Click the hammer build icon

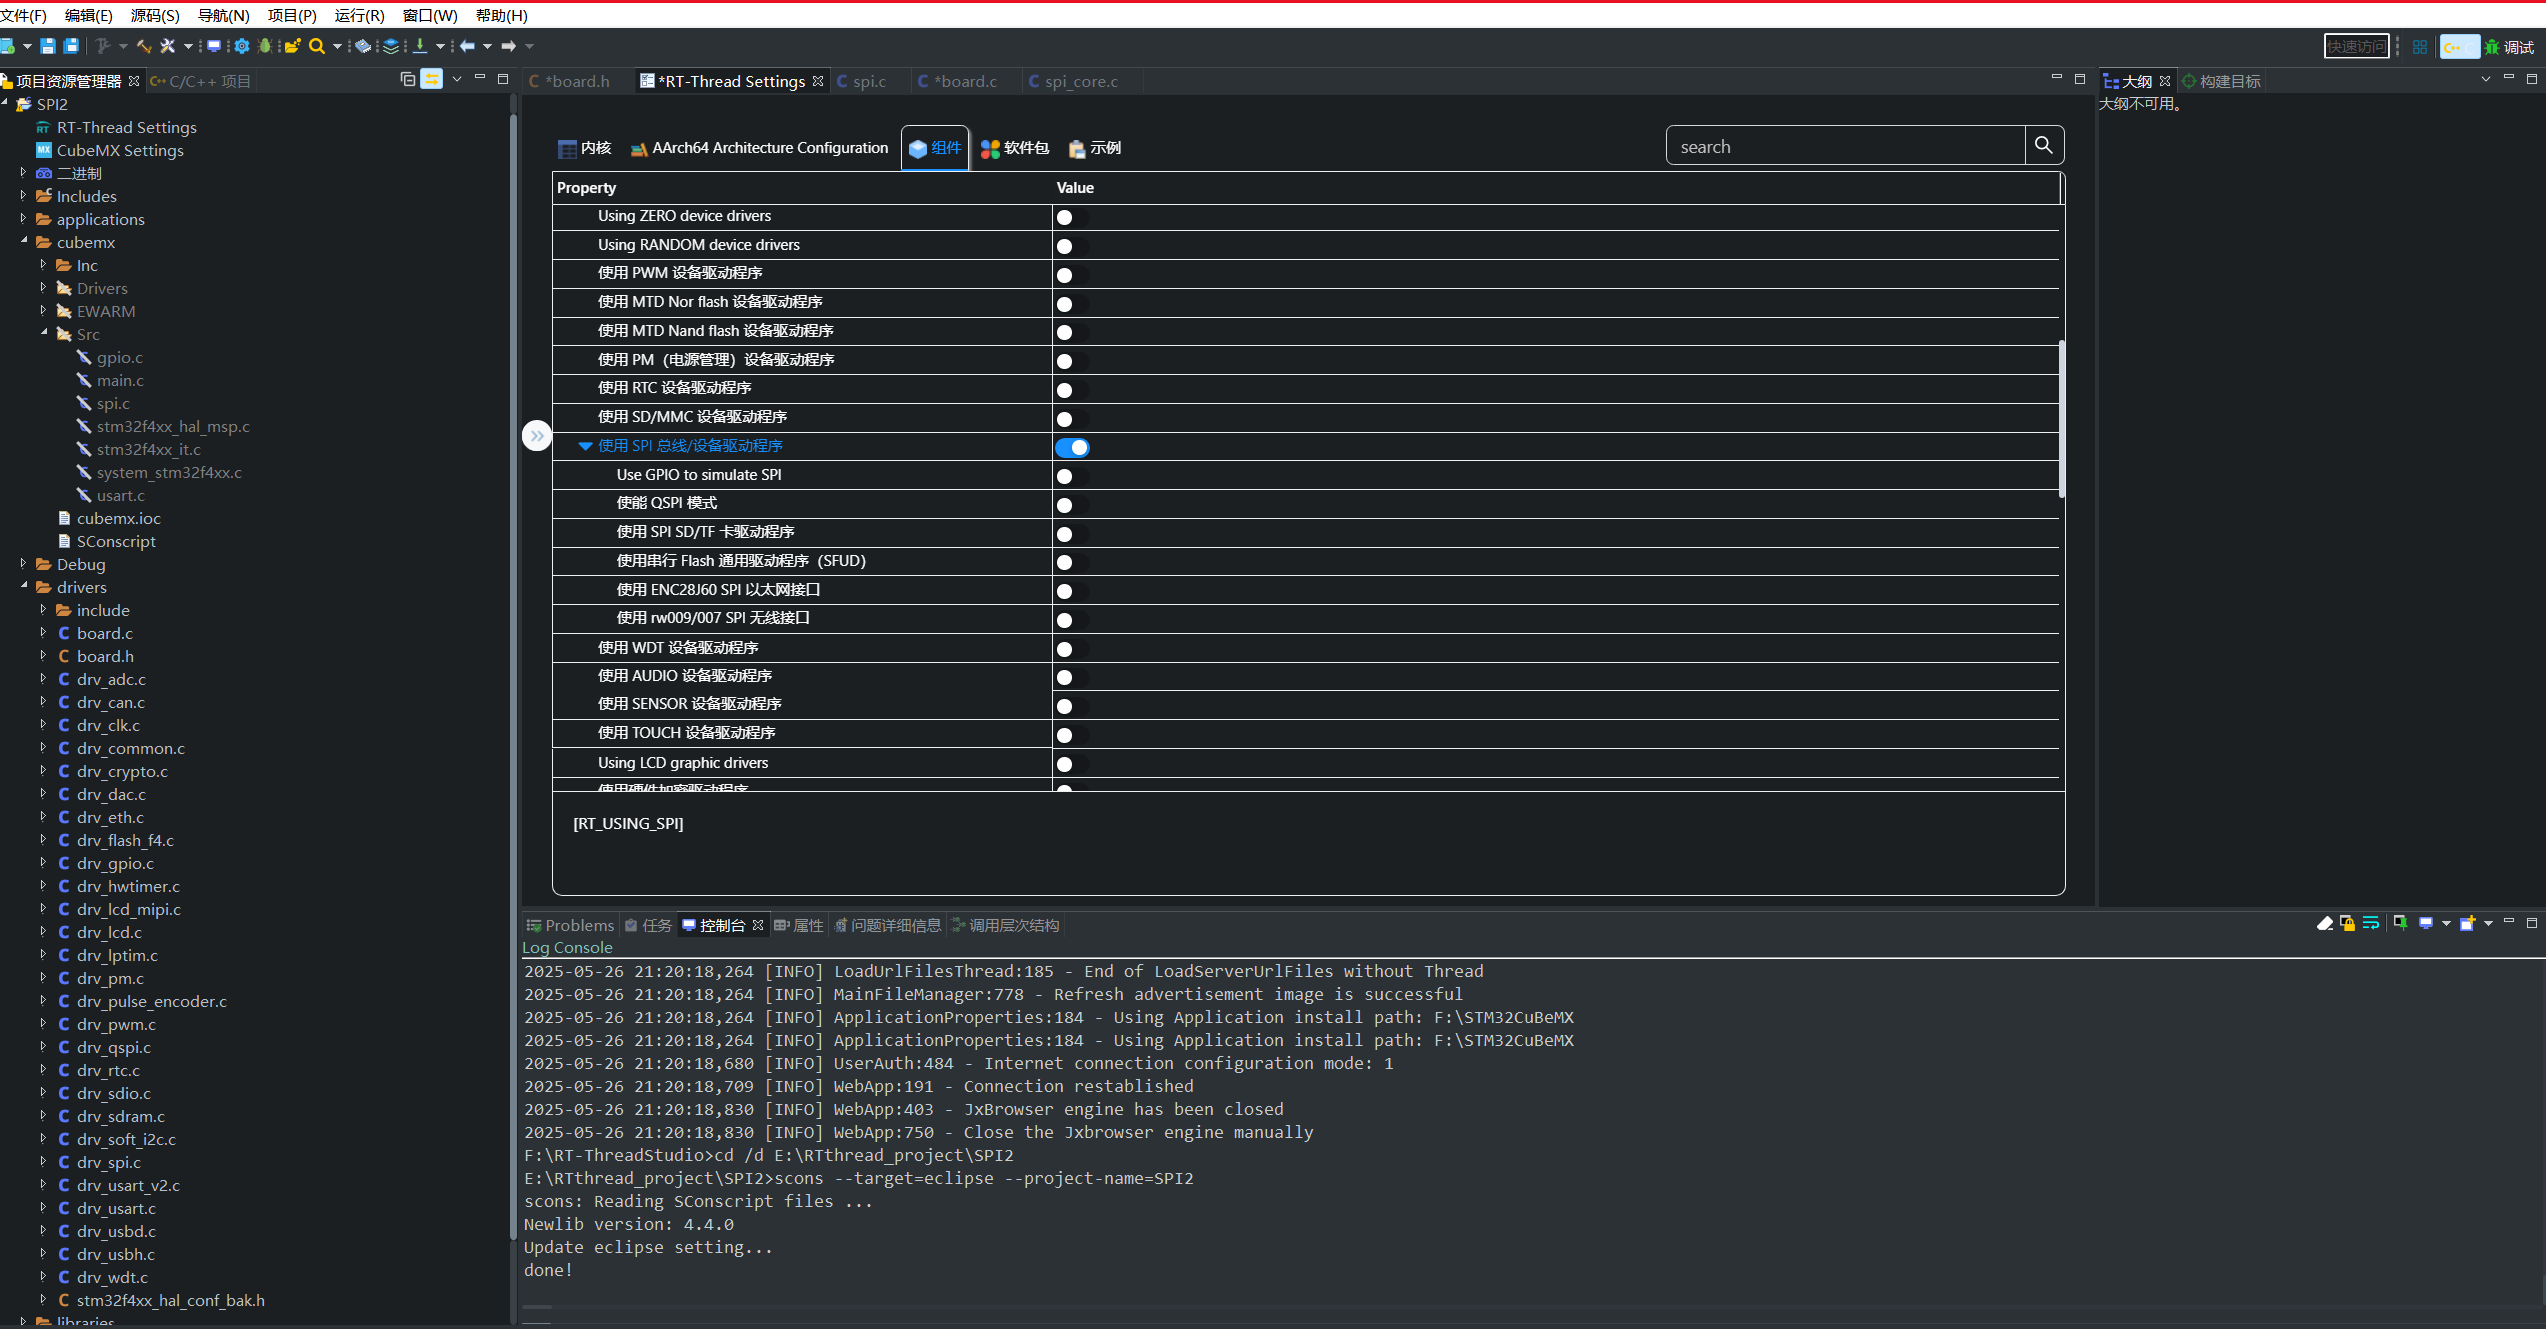[x=144, y=46]
